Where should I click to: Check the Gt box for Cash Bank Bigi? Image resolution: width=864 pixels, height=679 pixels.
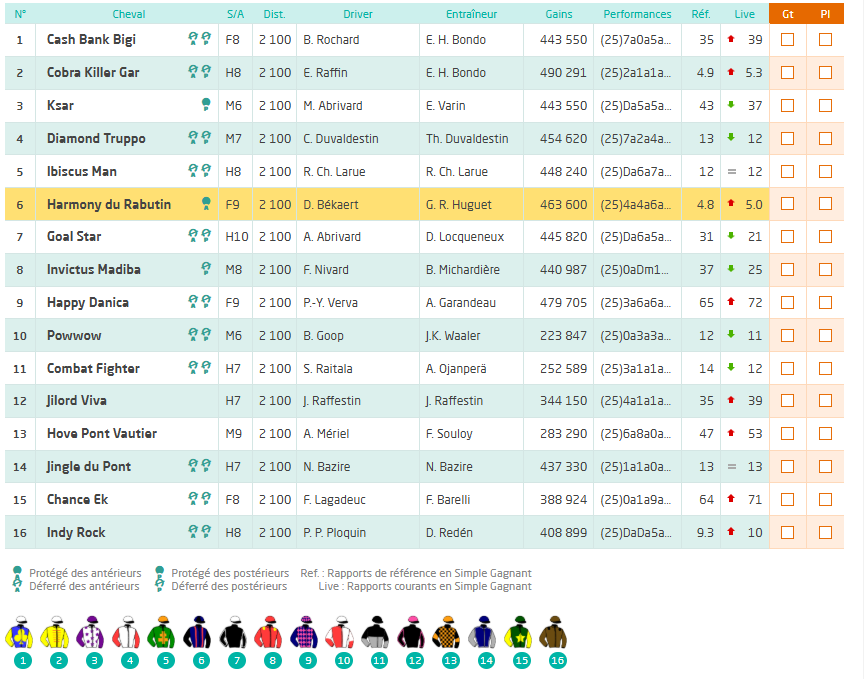coord(787,40)
